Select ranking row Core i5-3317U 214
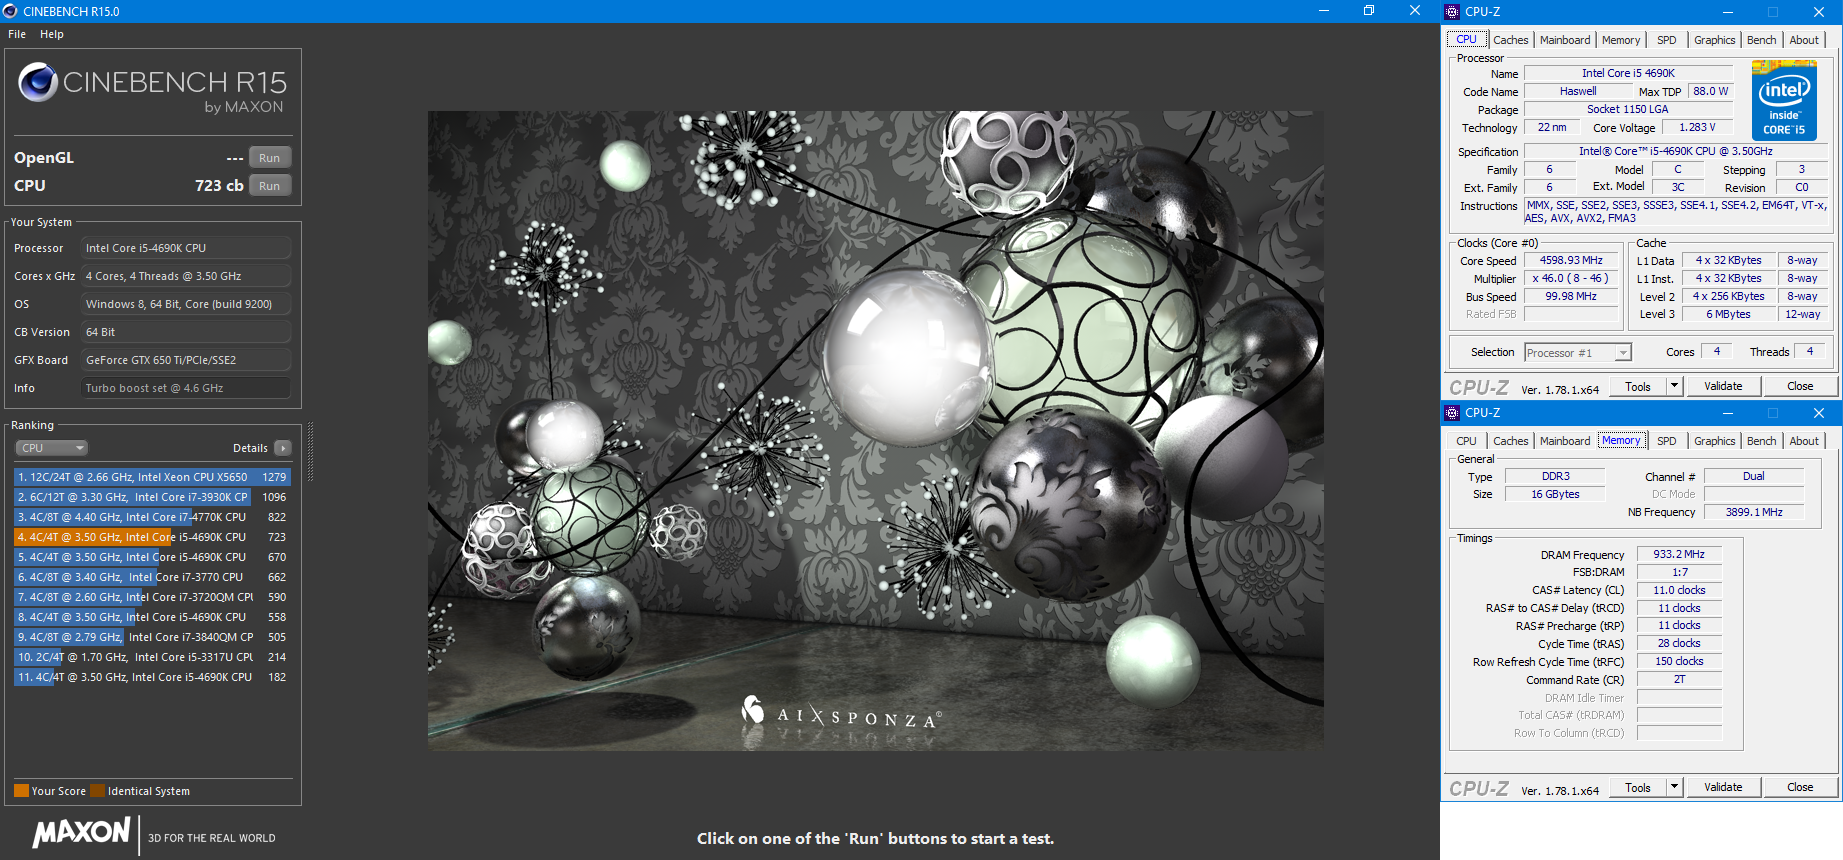The image size is (1843, 860). tap(152, 657)
